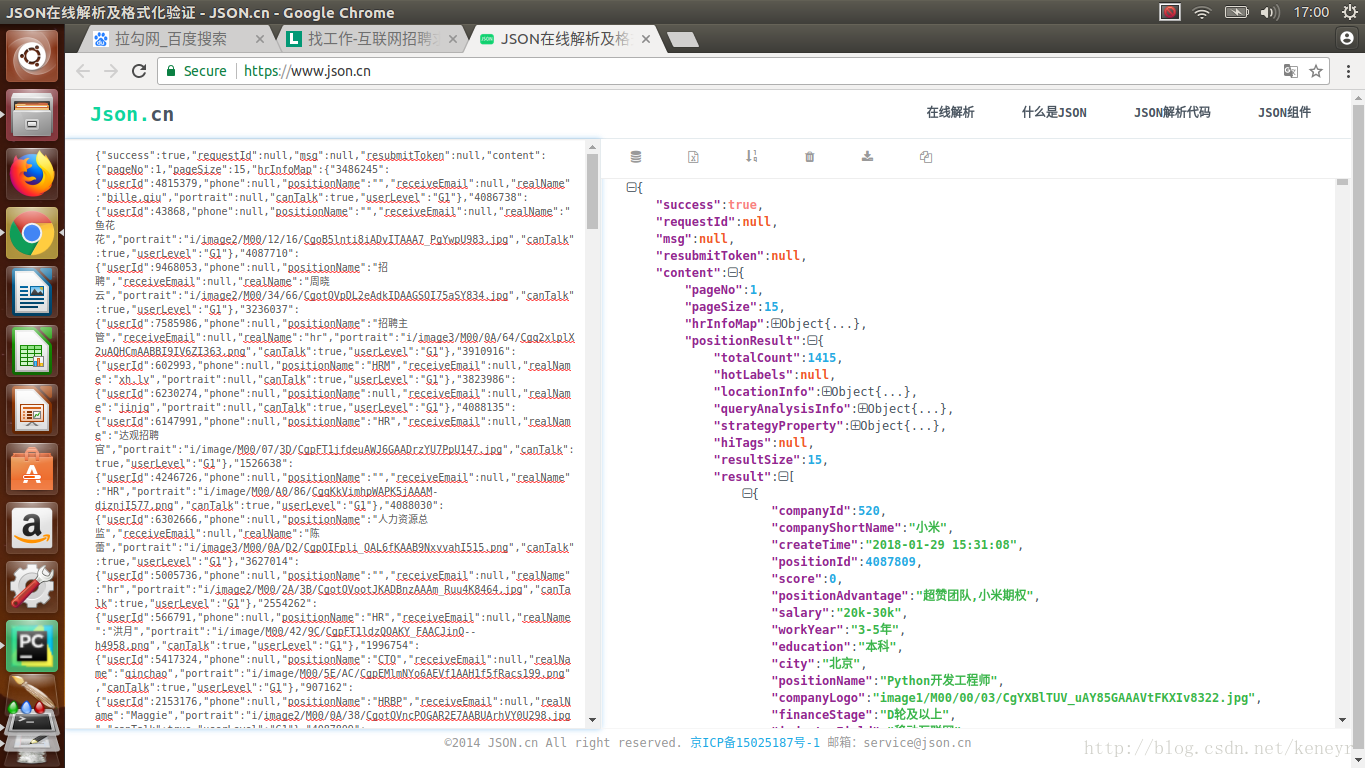Viewport: 1365px width, 768px height.
Task: Open PyCharm from the dock
Action: (x=33, y=647)
